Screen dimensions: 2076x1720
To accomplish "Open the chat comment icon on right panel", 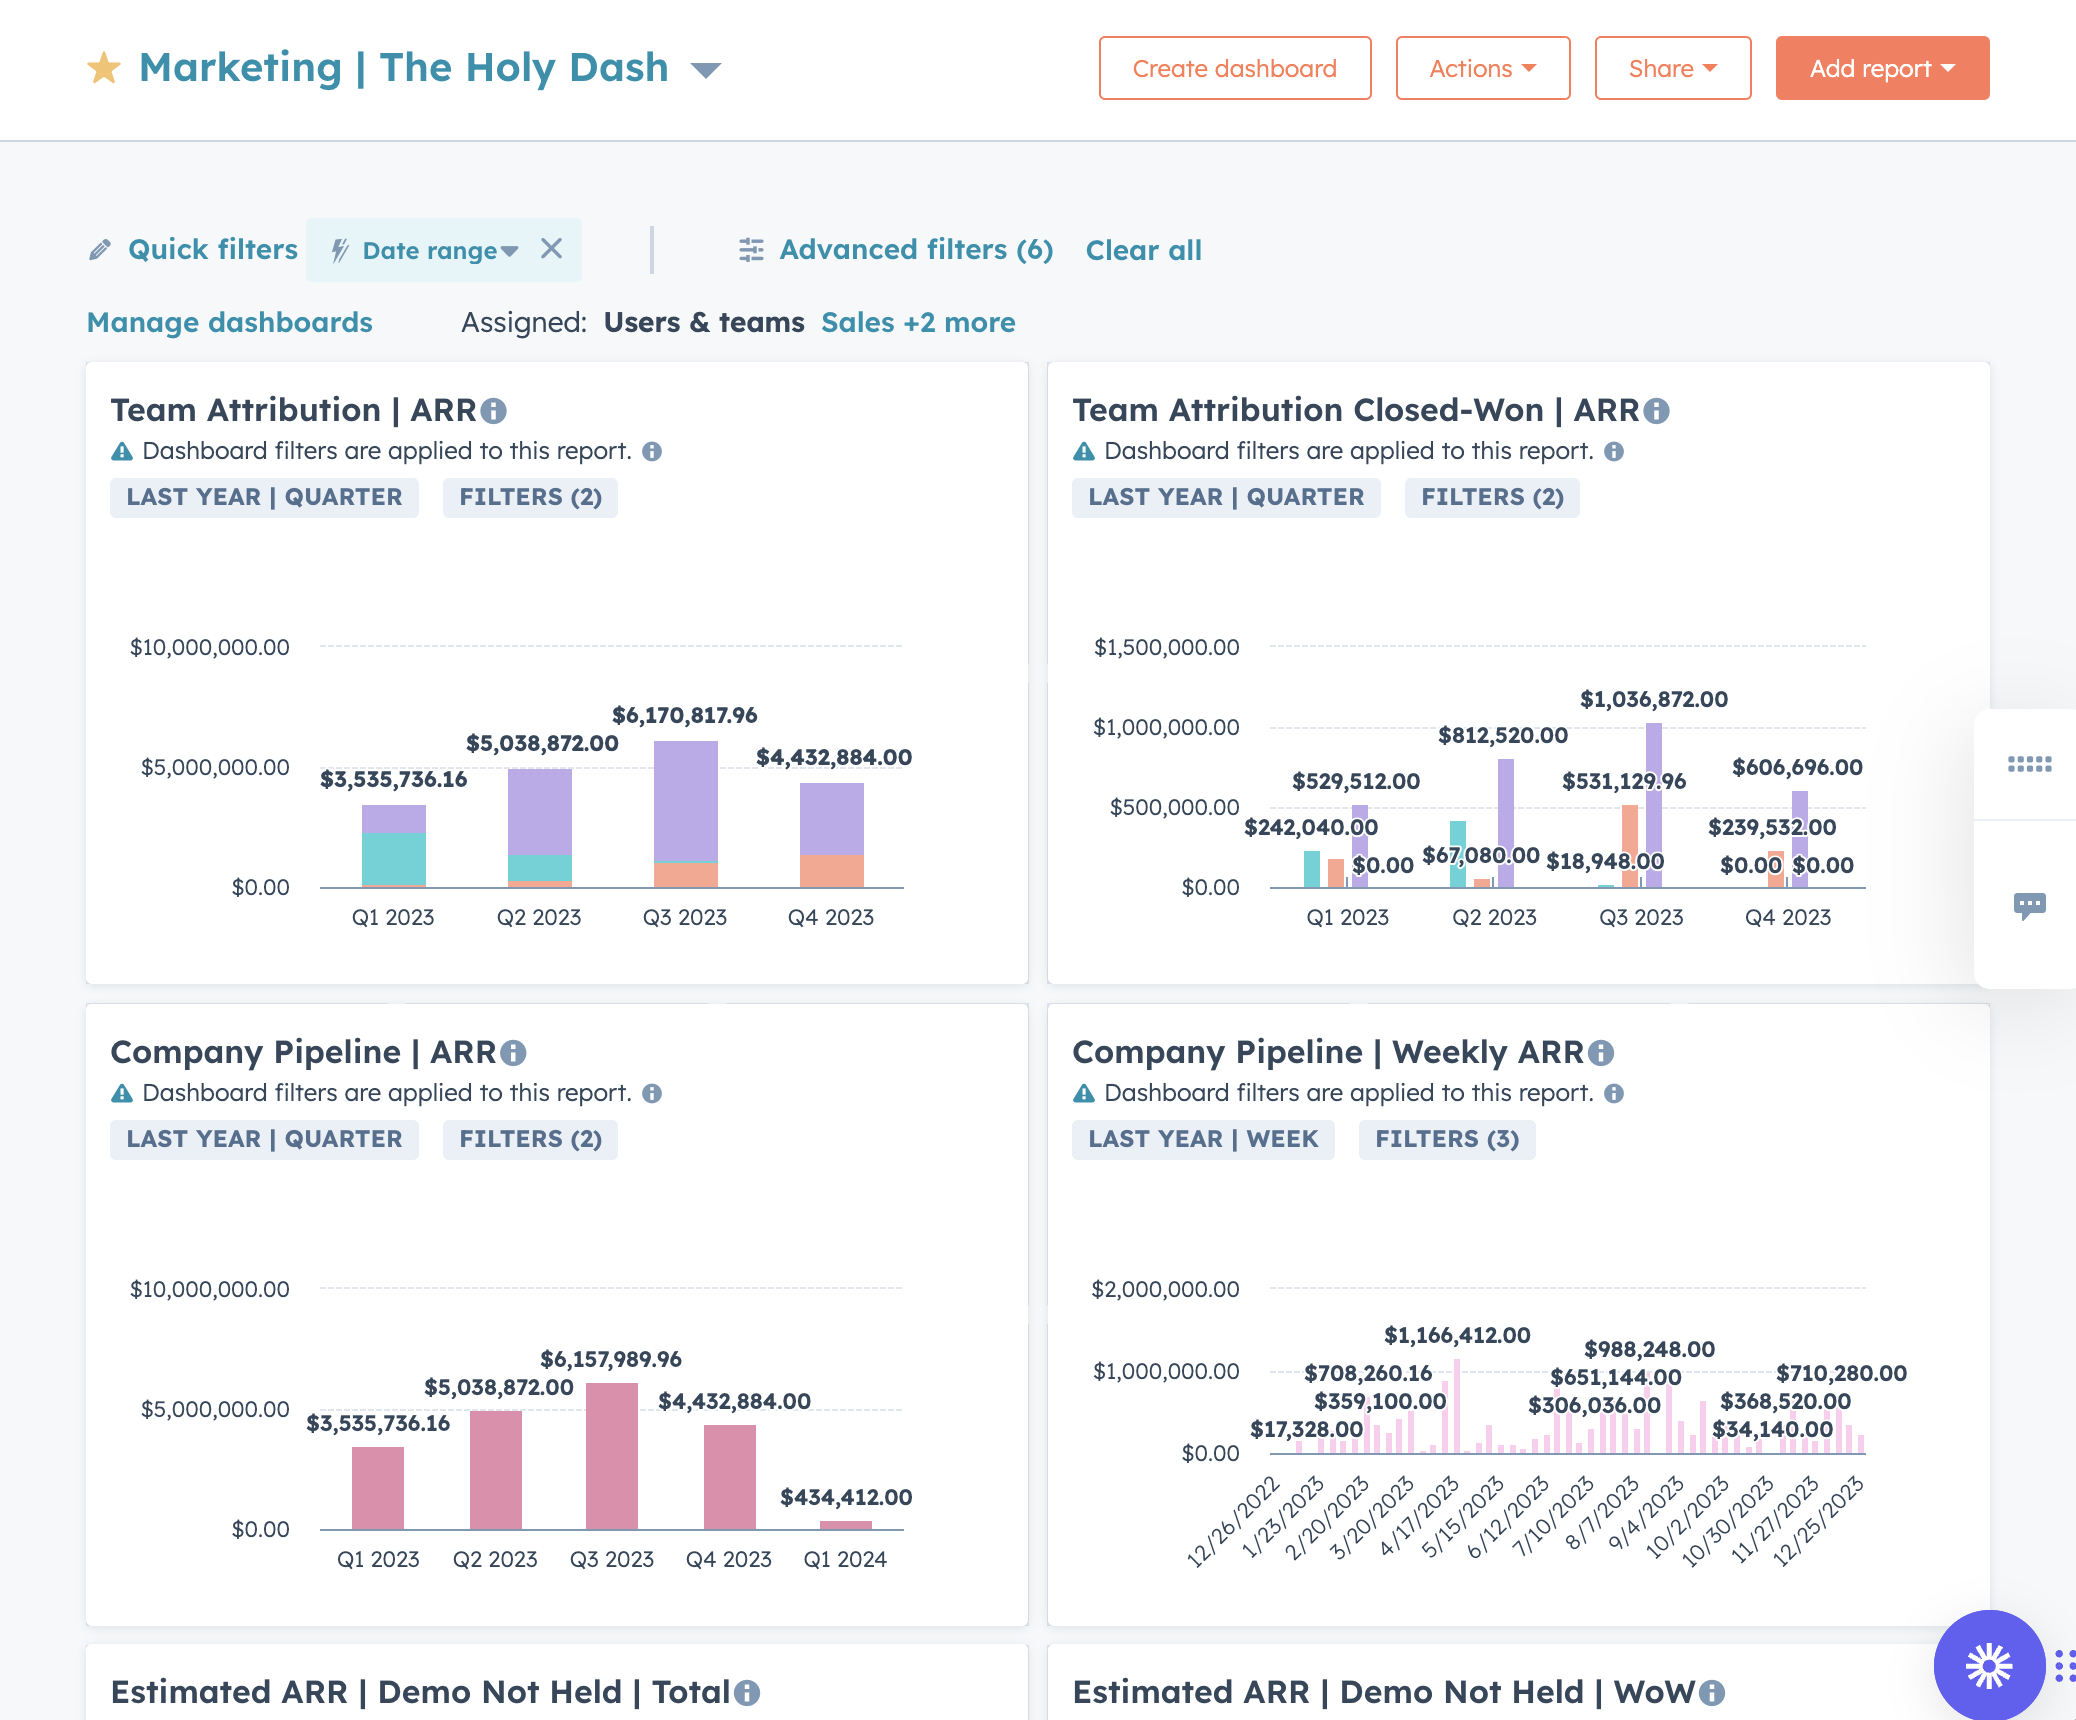I will point(2029,906).
